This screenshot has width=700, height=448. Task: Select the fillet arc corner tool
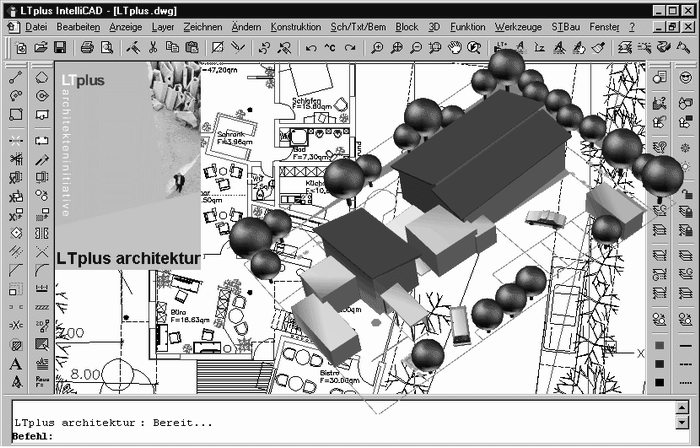(x=42, y=270)
